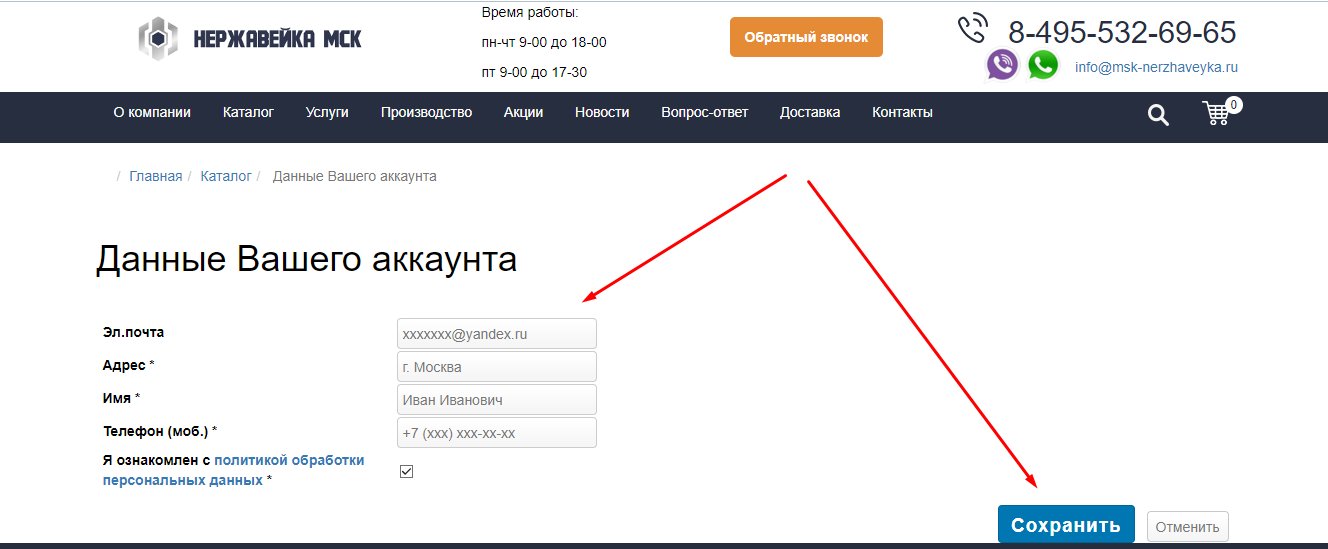The height and width of the screenshot is (549, 1328).
Task: Open the Viber contact icon
Action: point(1002,65)
